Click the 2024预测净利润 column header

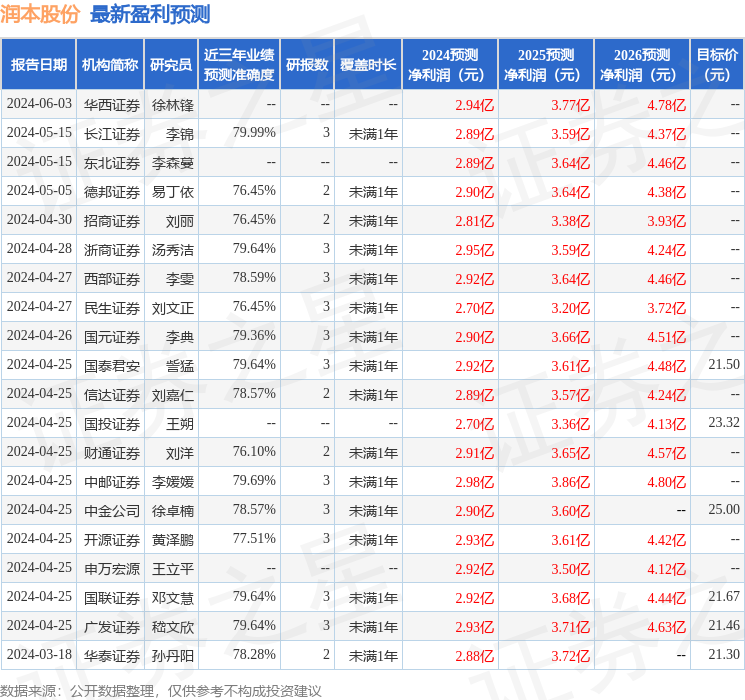pyautogui.click(x=450, y=65)
